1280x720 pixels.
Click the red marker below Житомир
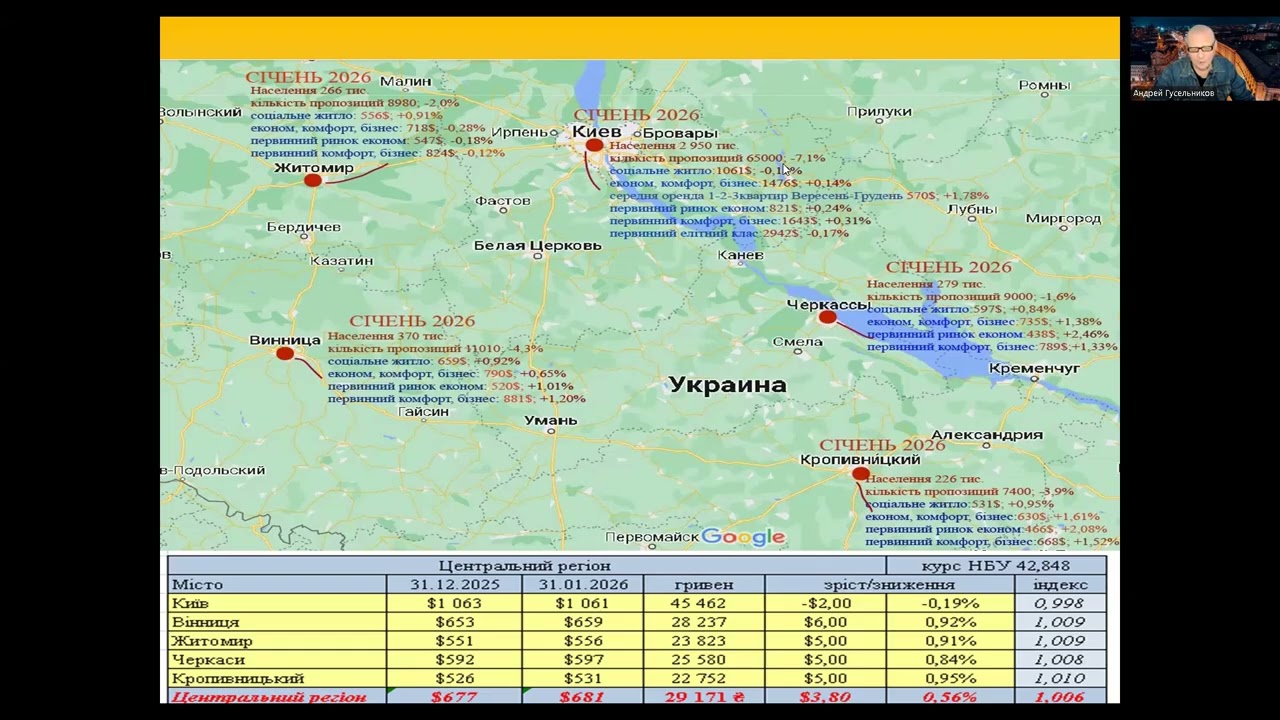coord(313,180)
